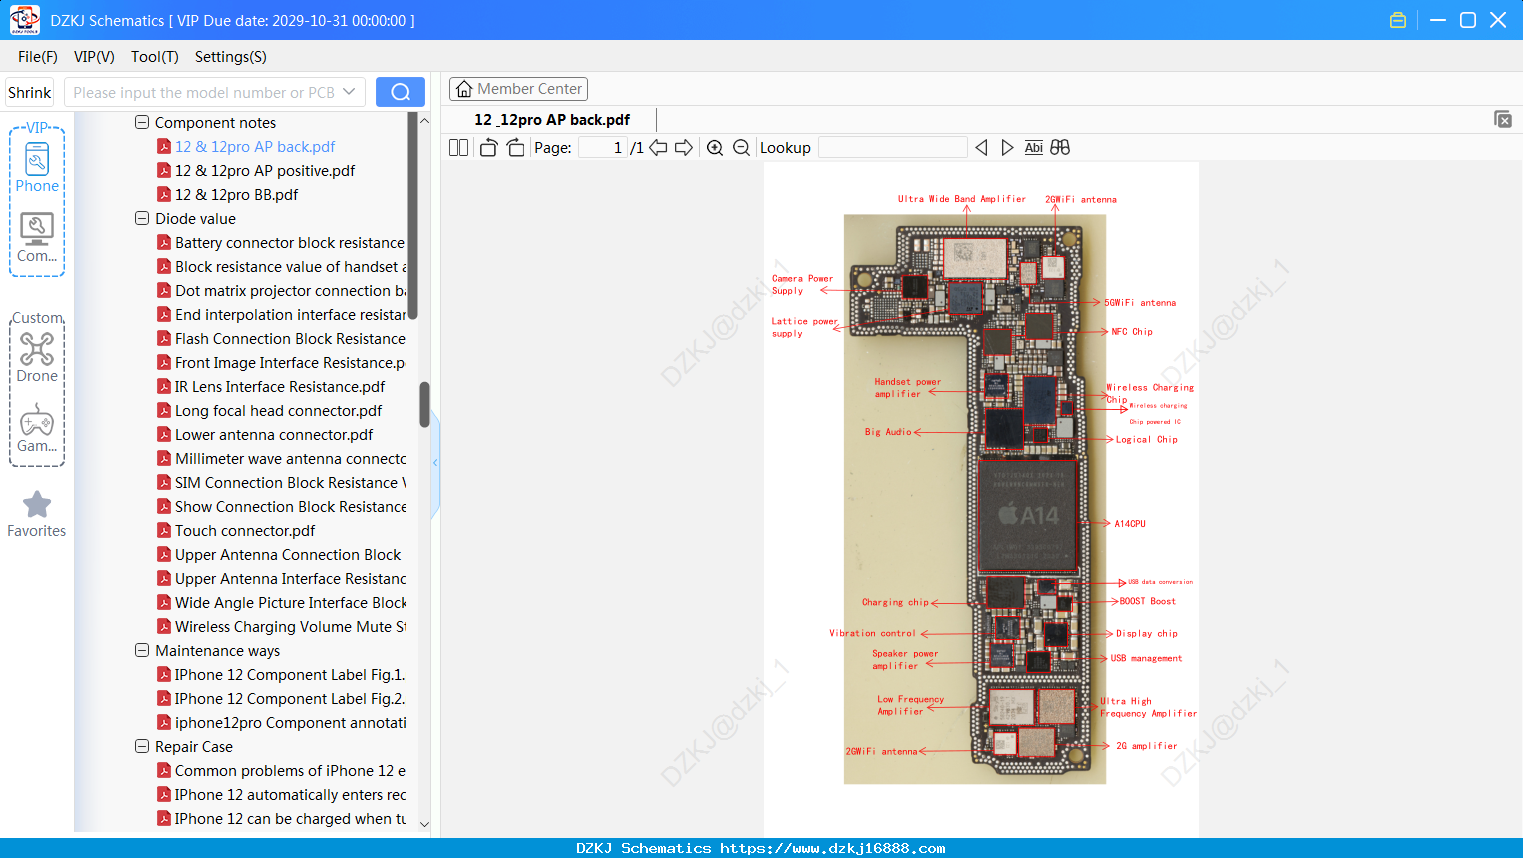Screen dimensions: 1523x858
Task: Open the model number dropdown arrow
Action: 349,92
